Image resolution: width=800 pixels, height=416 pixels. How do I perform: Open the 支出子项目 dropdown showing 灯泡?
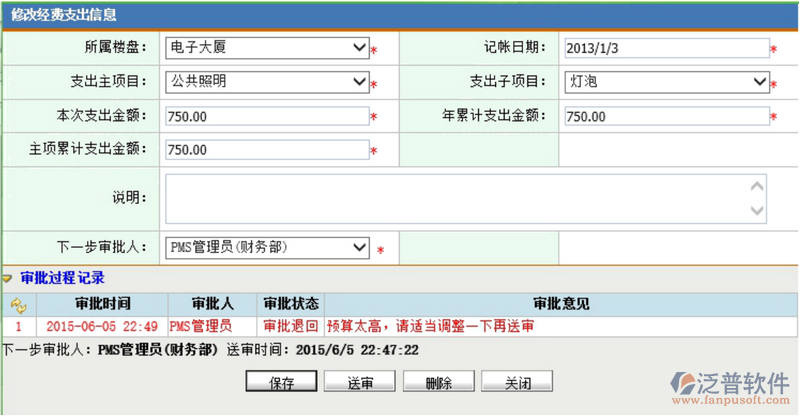coord(667,82)
